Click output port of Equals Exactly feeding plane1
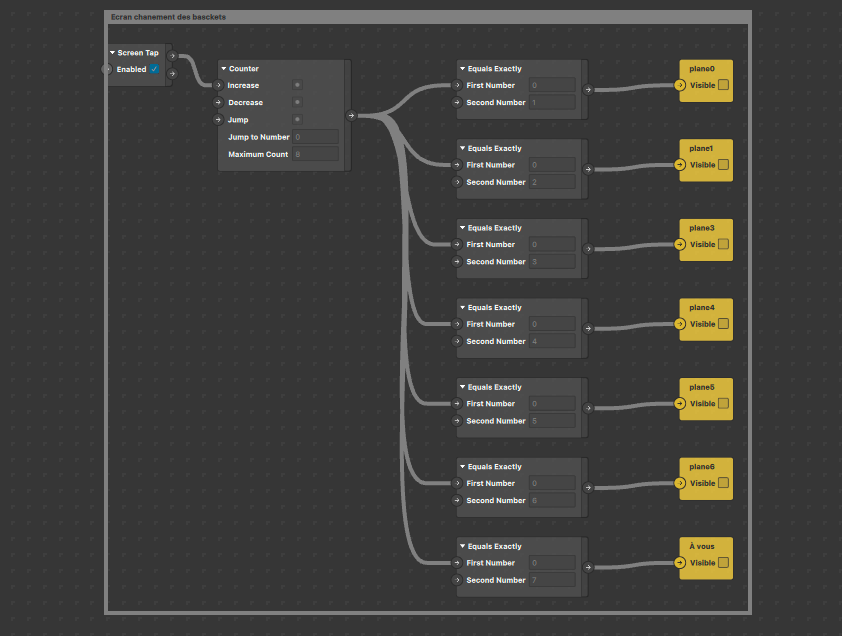Viewport: 842px width, 636px height. point(588,169)
